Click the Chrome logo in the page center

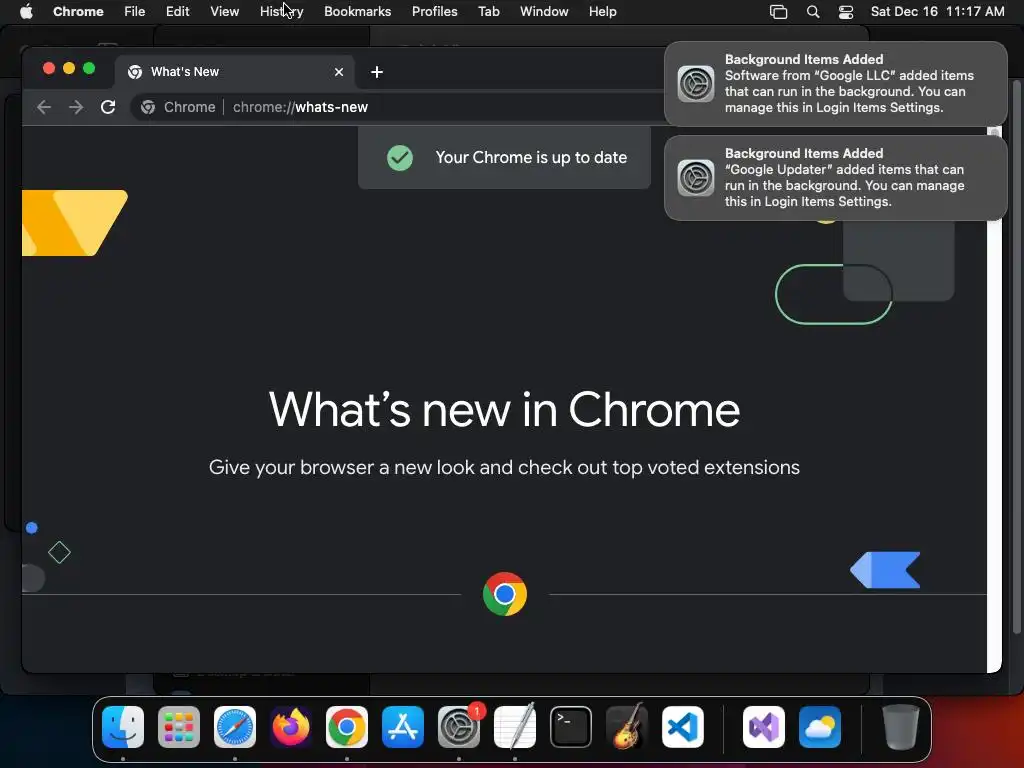pos(505,594)
